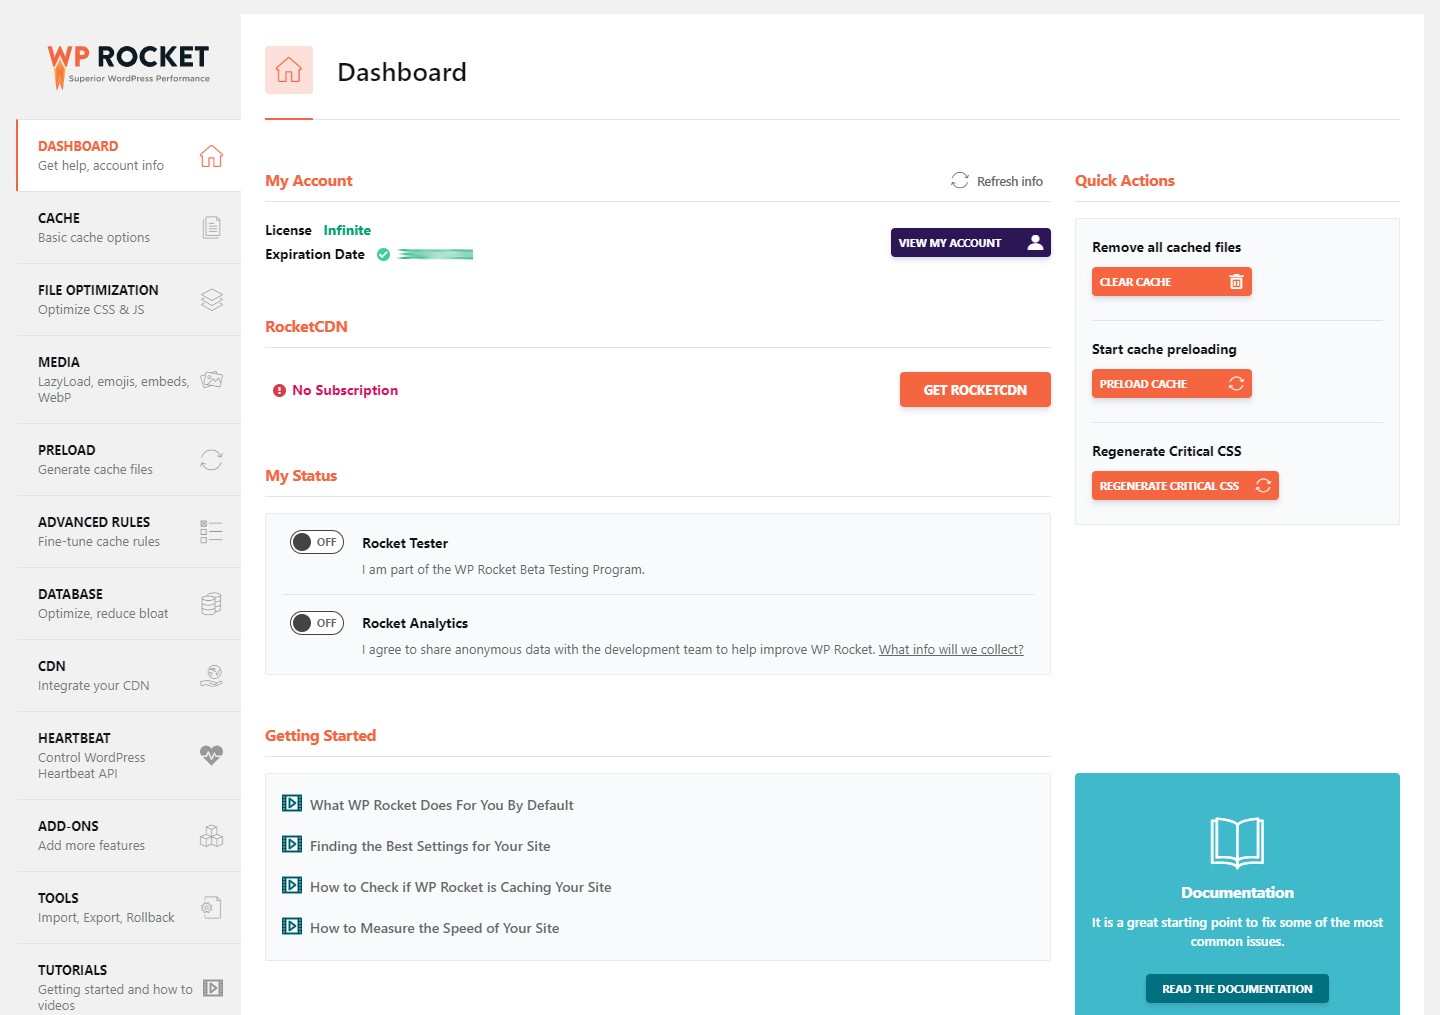Click the Dashboard home icon in sidebar
Screen dimensions: 1440x1015
click(211, 156)
